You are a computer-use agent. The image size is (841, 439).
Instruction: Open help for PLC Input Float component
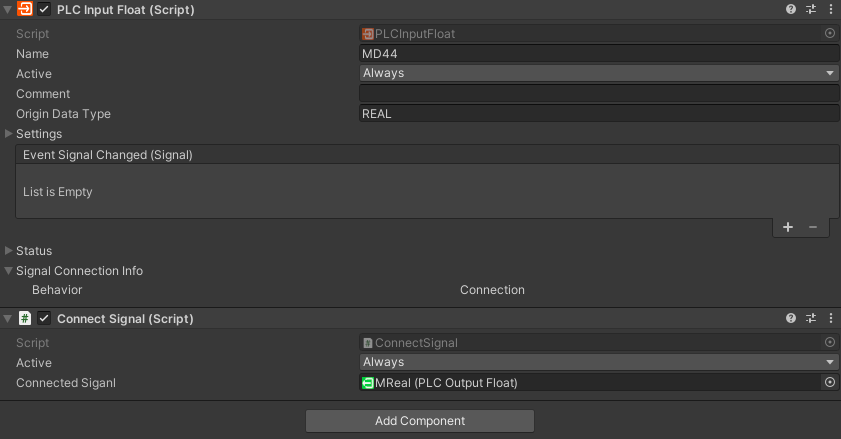click(791, 9)
